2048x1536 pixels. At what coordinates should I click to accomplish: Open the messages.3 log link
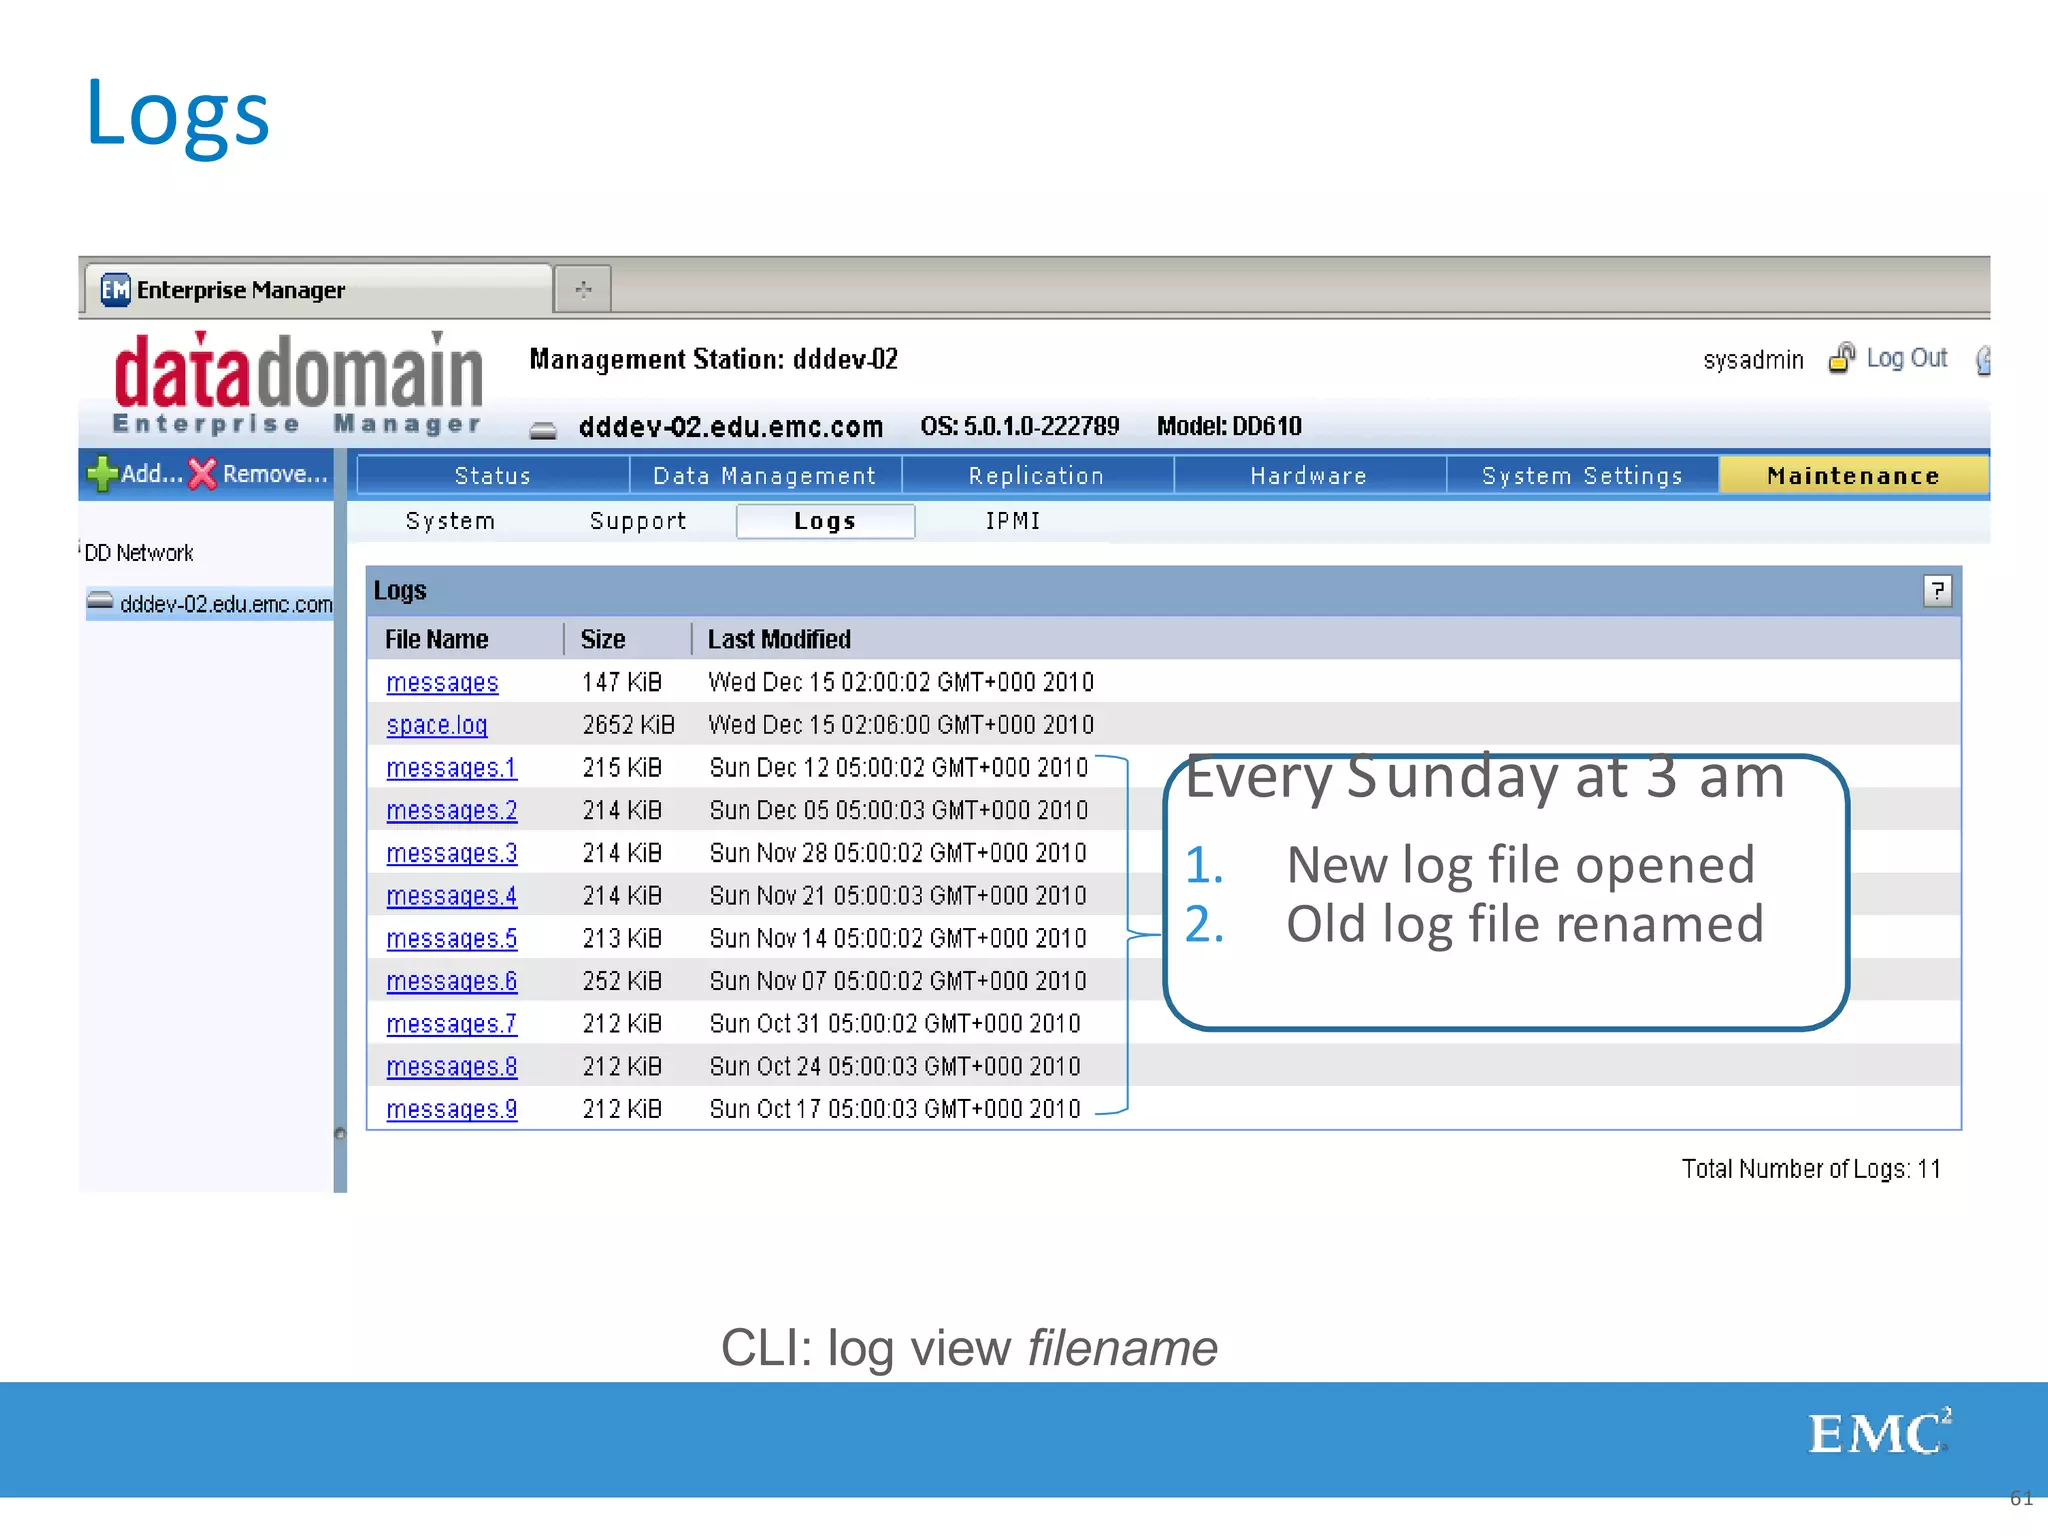[452, 853]
